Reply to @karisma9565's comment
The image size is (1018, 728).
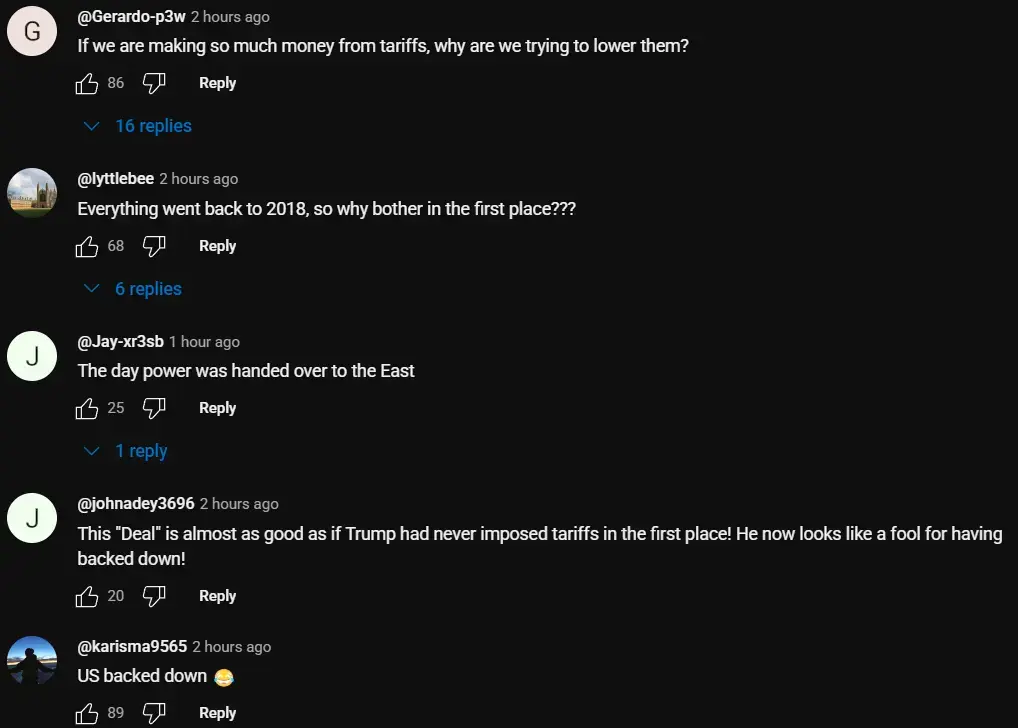(217, 713)
